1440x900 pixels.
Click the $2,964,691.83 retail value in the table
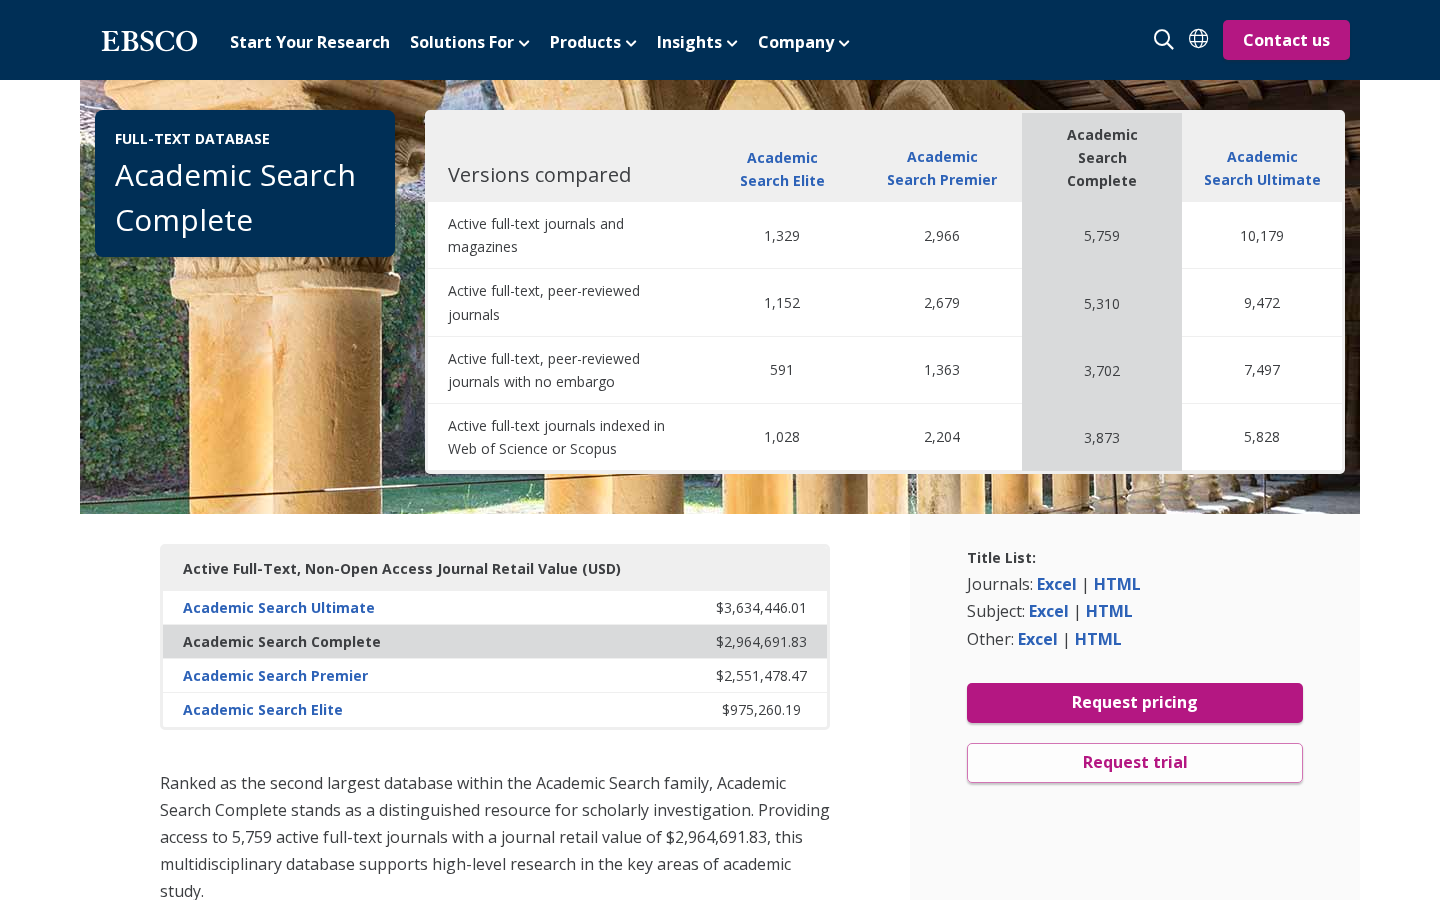click(x=761, y=642)
